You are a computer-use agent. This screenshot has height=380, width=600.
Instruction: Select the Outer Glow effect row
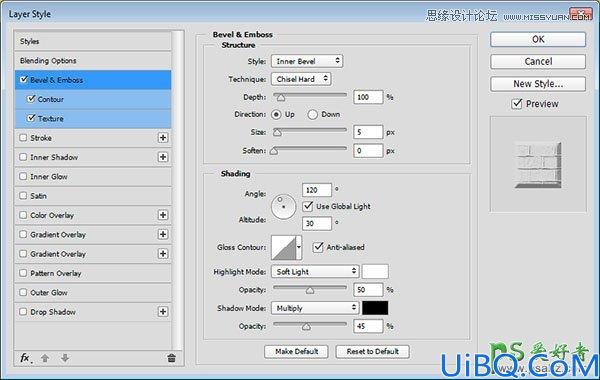click(x=93, y=292)
